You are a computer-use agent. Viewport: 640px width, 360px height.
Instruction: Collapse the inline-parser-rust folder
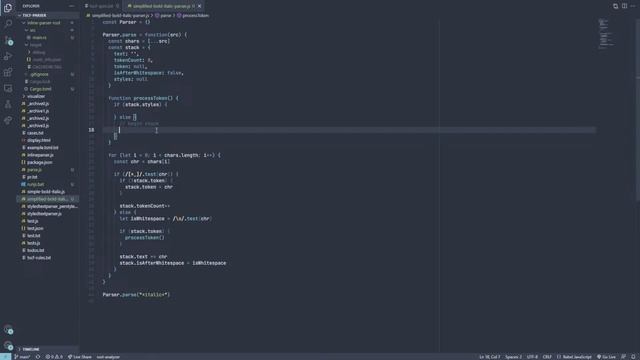(48, 23)
